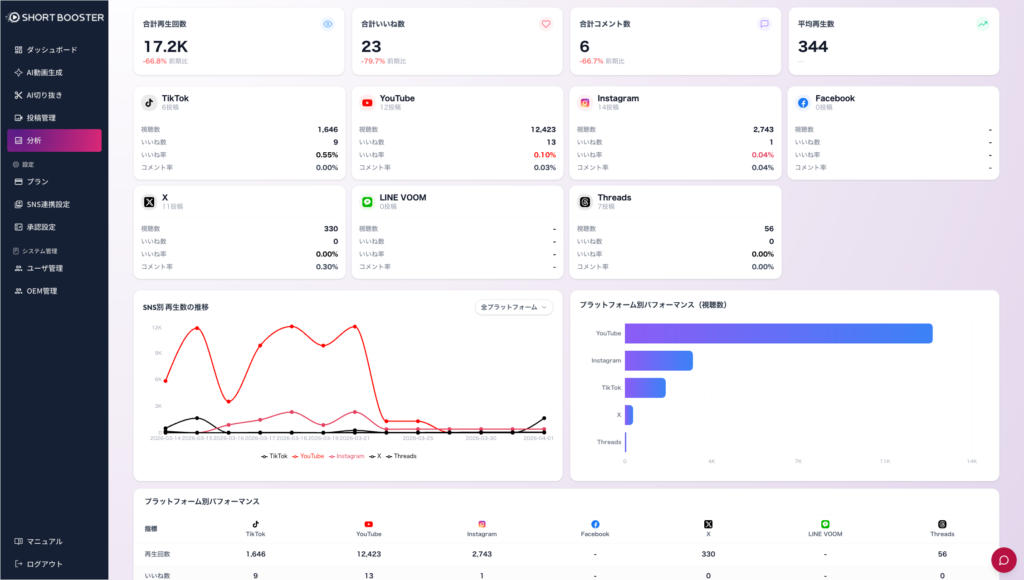Click the eye icon on total views card
1024x580 pixels.
point(328,24)
